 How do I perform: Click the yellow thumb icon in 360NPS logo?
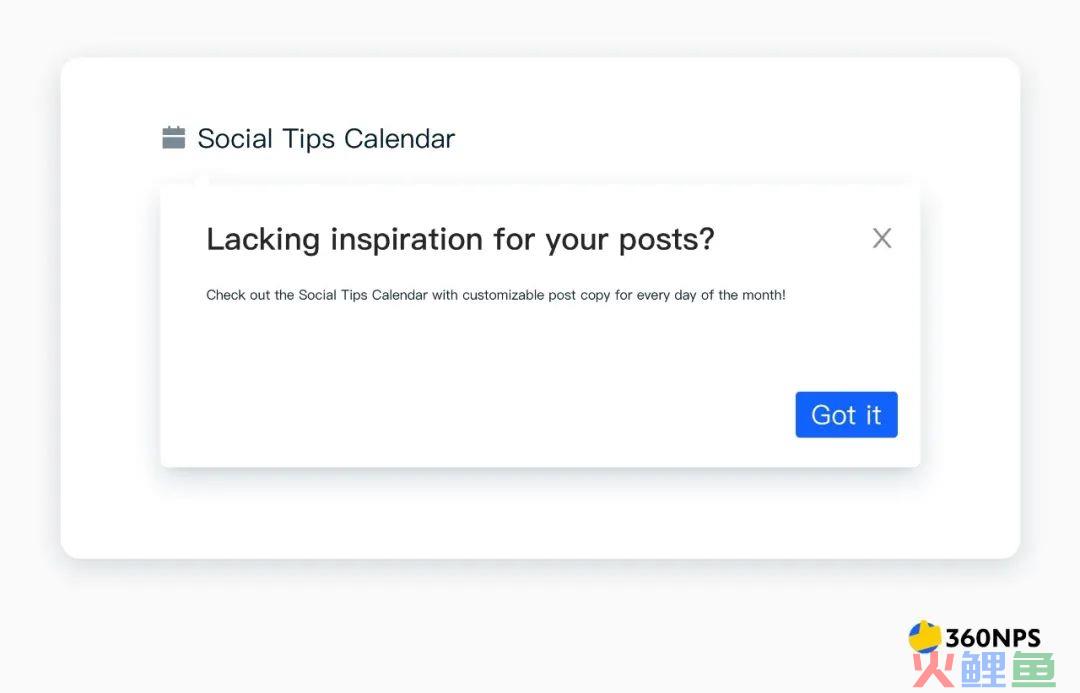[x=924, y=637]
